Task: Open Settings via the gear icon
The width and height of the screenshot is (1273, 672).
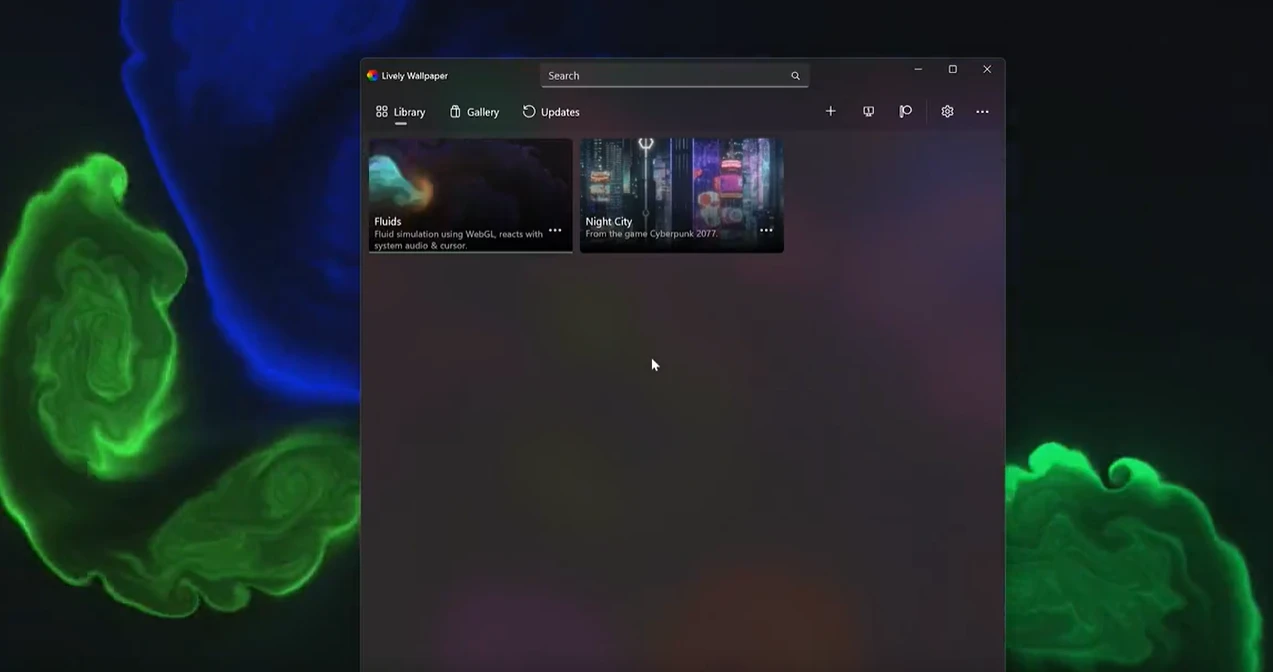Action: pos(947,111)
